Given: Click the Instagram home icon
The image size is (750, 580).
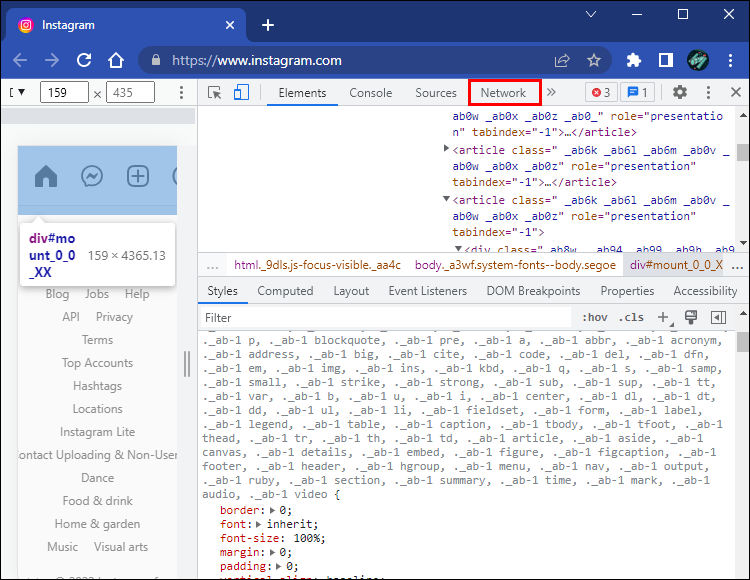Looking at the screenshot, I should 46,177.
